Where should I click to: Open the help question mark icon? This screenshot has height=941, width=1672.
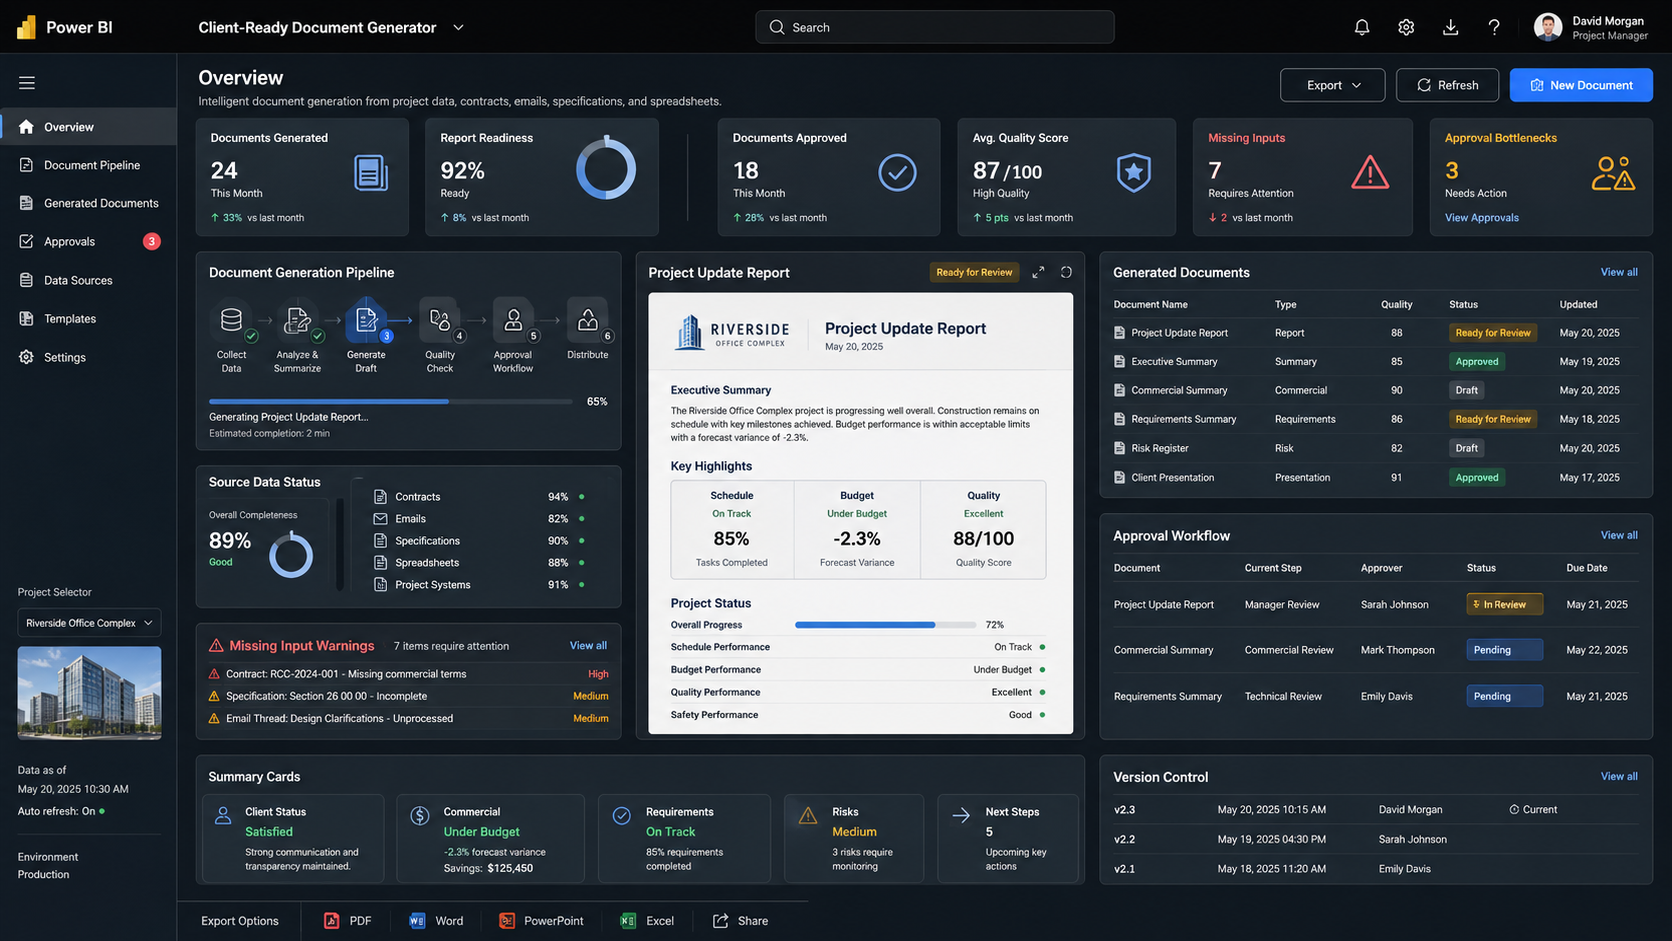[1494, 27]
